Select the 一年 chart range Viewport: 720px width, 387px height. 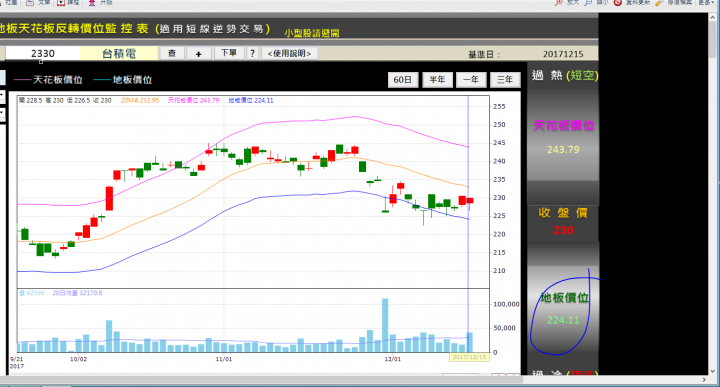471,80
